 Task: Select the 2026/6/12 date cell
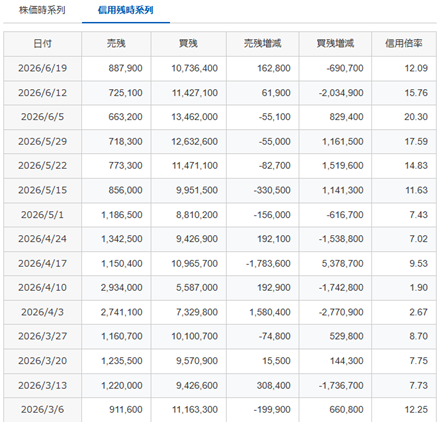point(42,93)
